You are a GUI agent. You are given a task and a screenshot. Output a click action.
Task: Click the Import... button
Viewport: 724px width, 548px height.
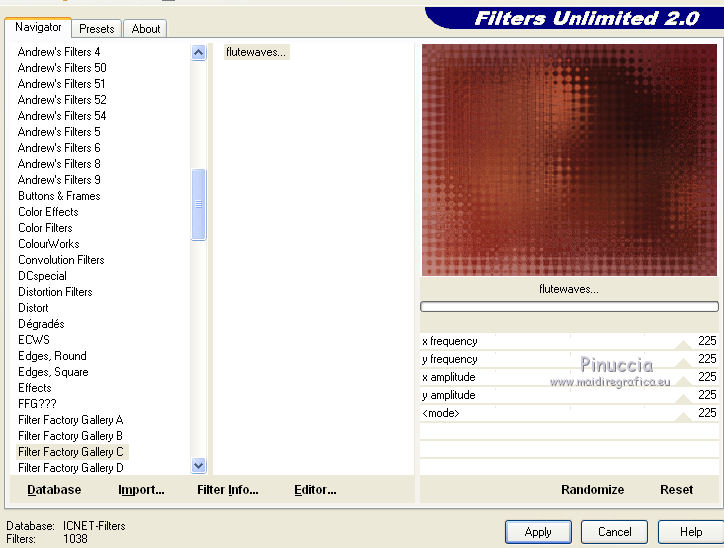tap(141, 490)
